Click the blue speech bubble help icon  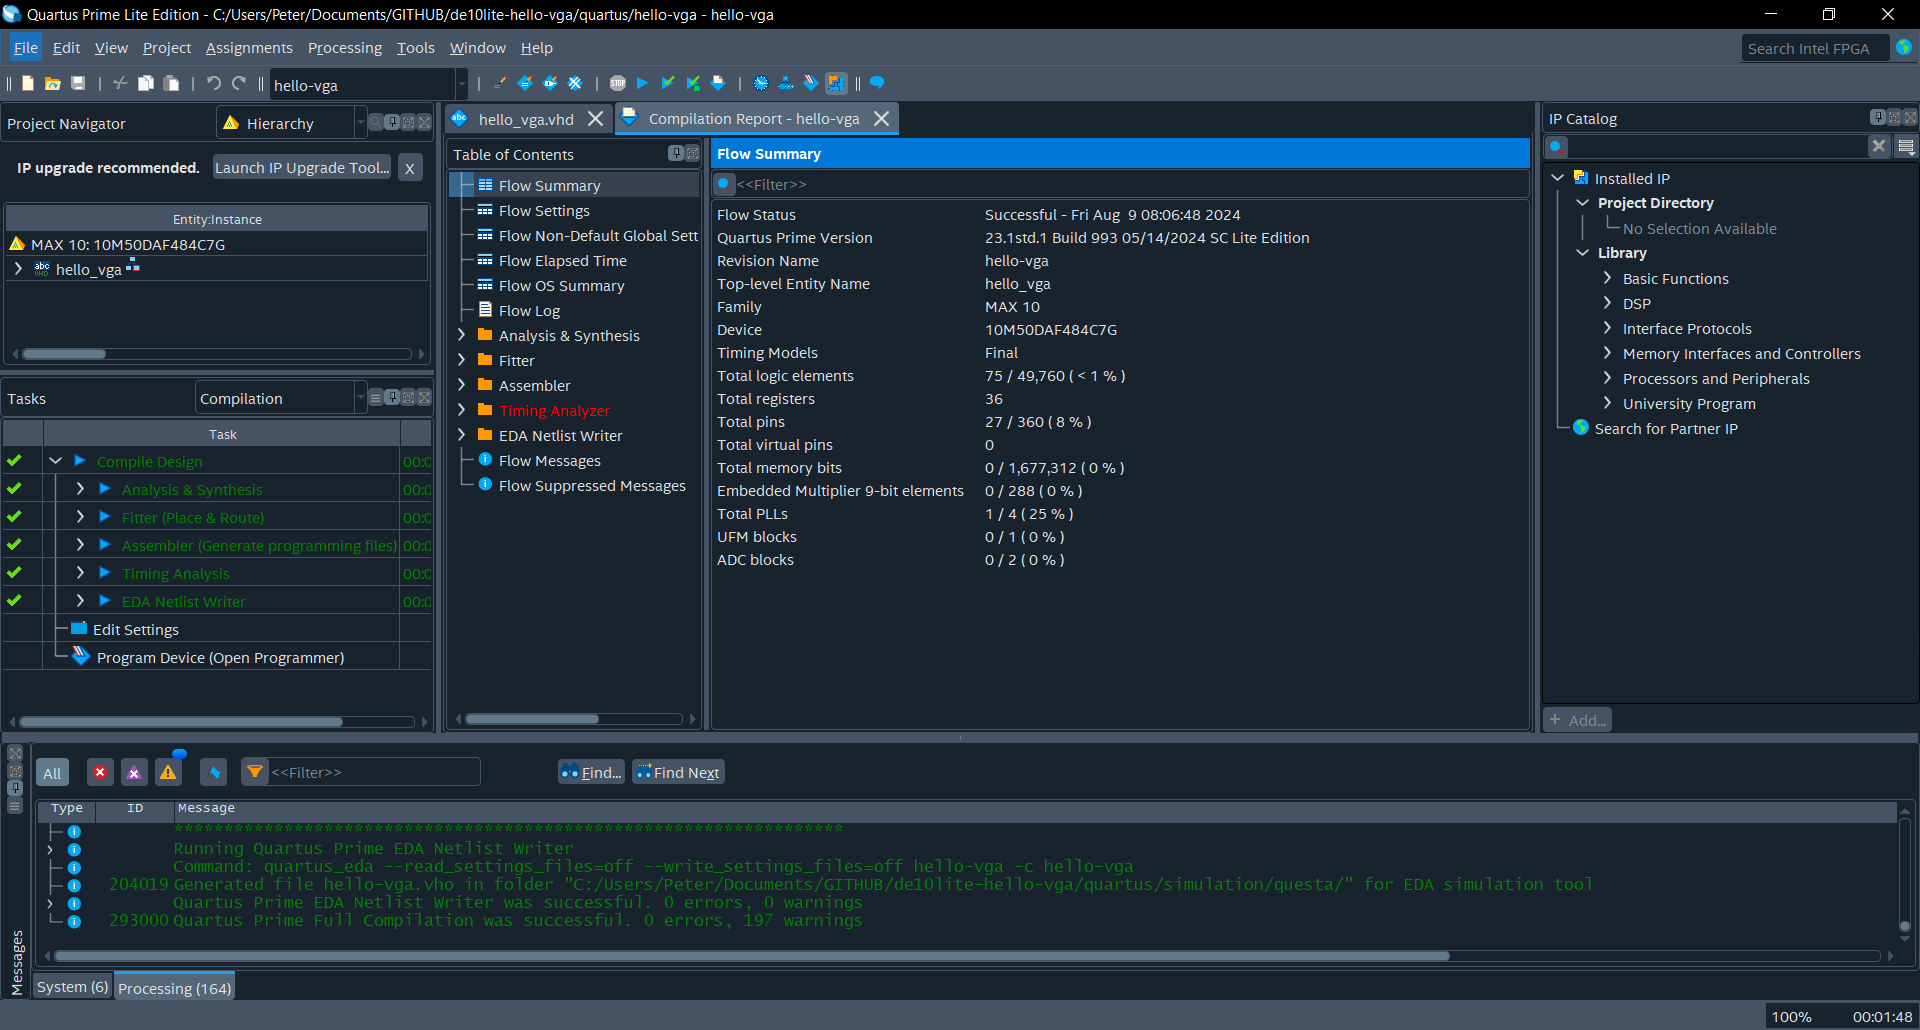pos(877,84)
